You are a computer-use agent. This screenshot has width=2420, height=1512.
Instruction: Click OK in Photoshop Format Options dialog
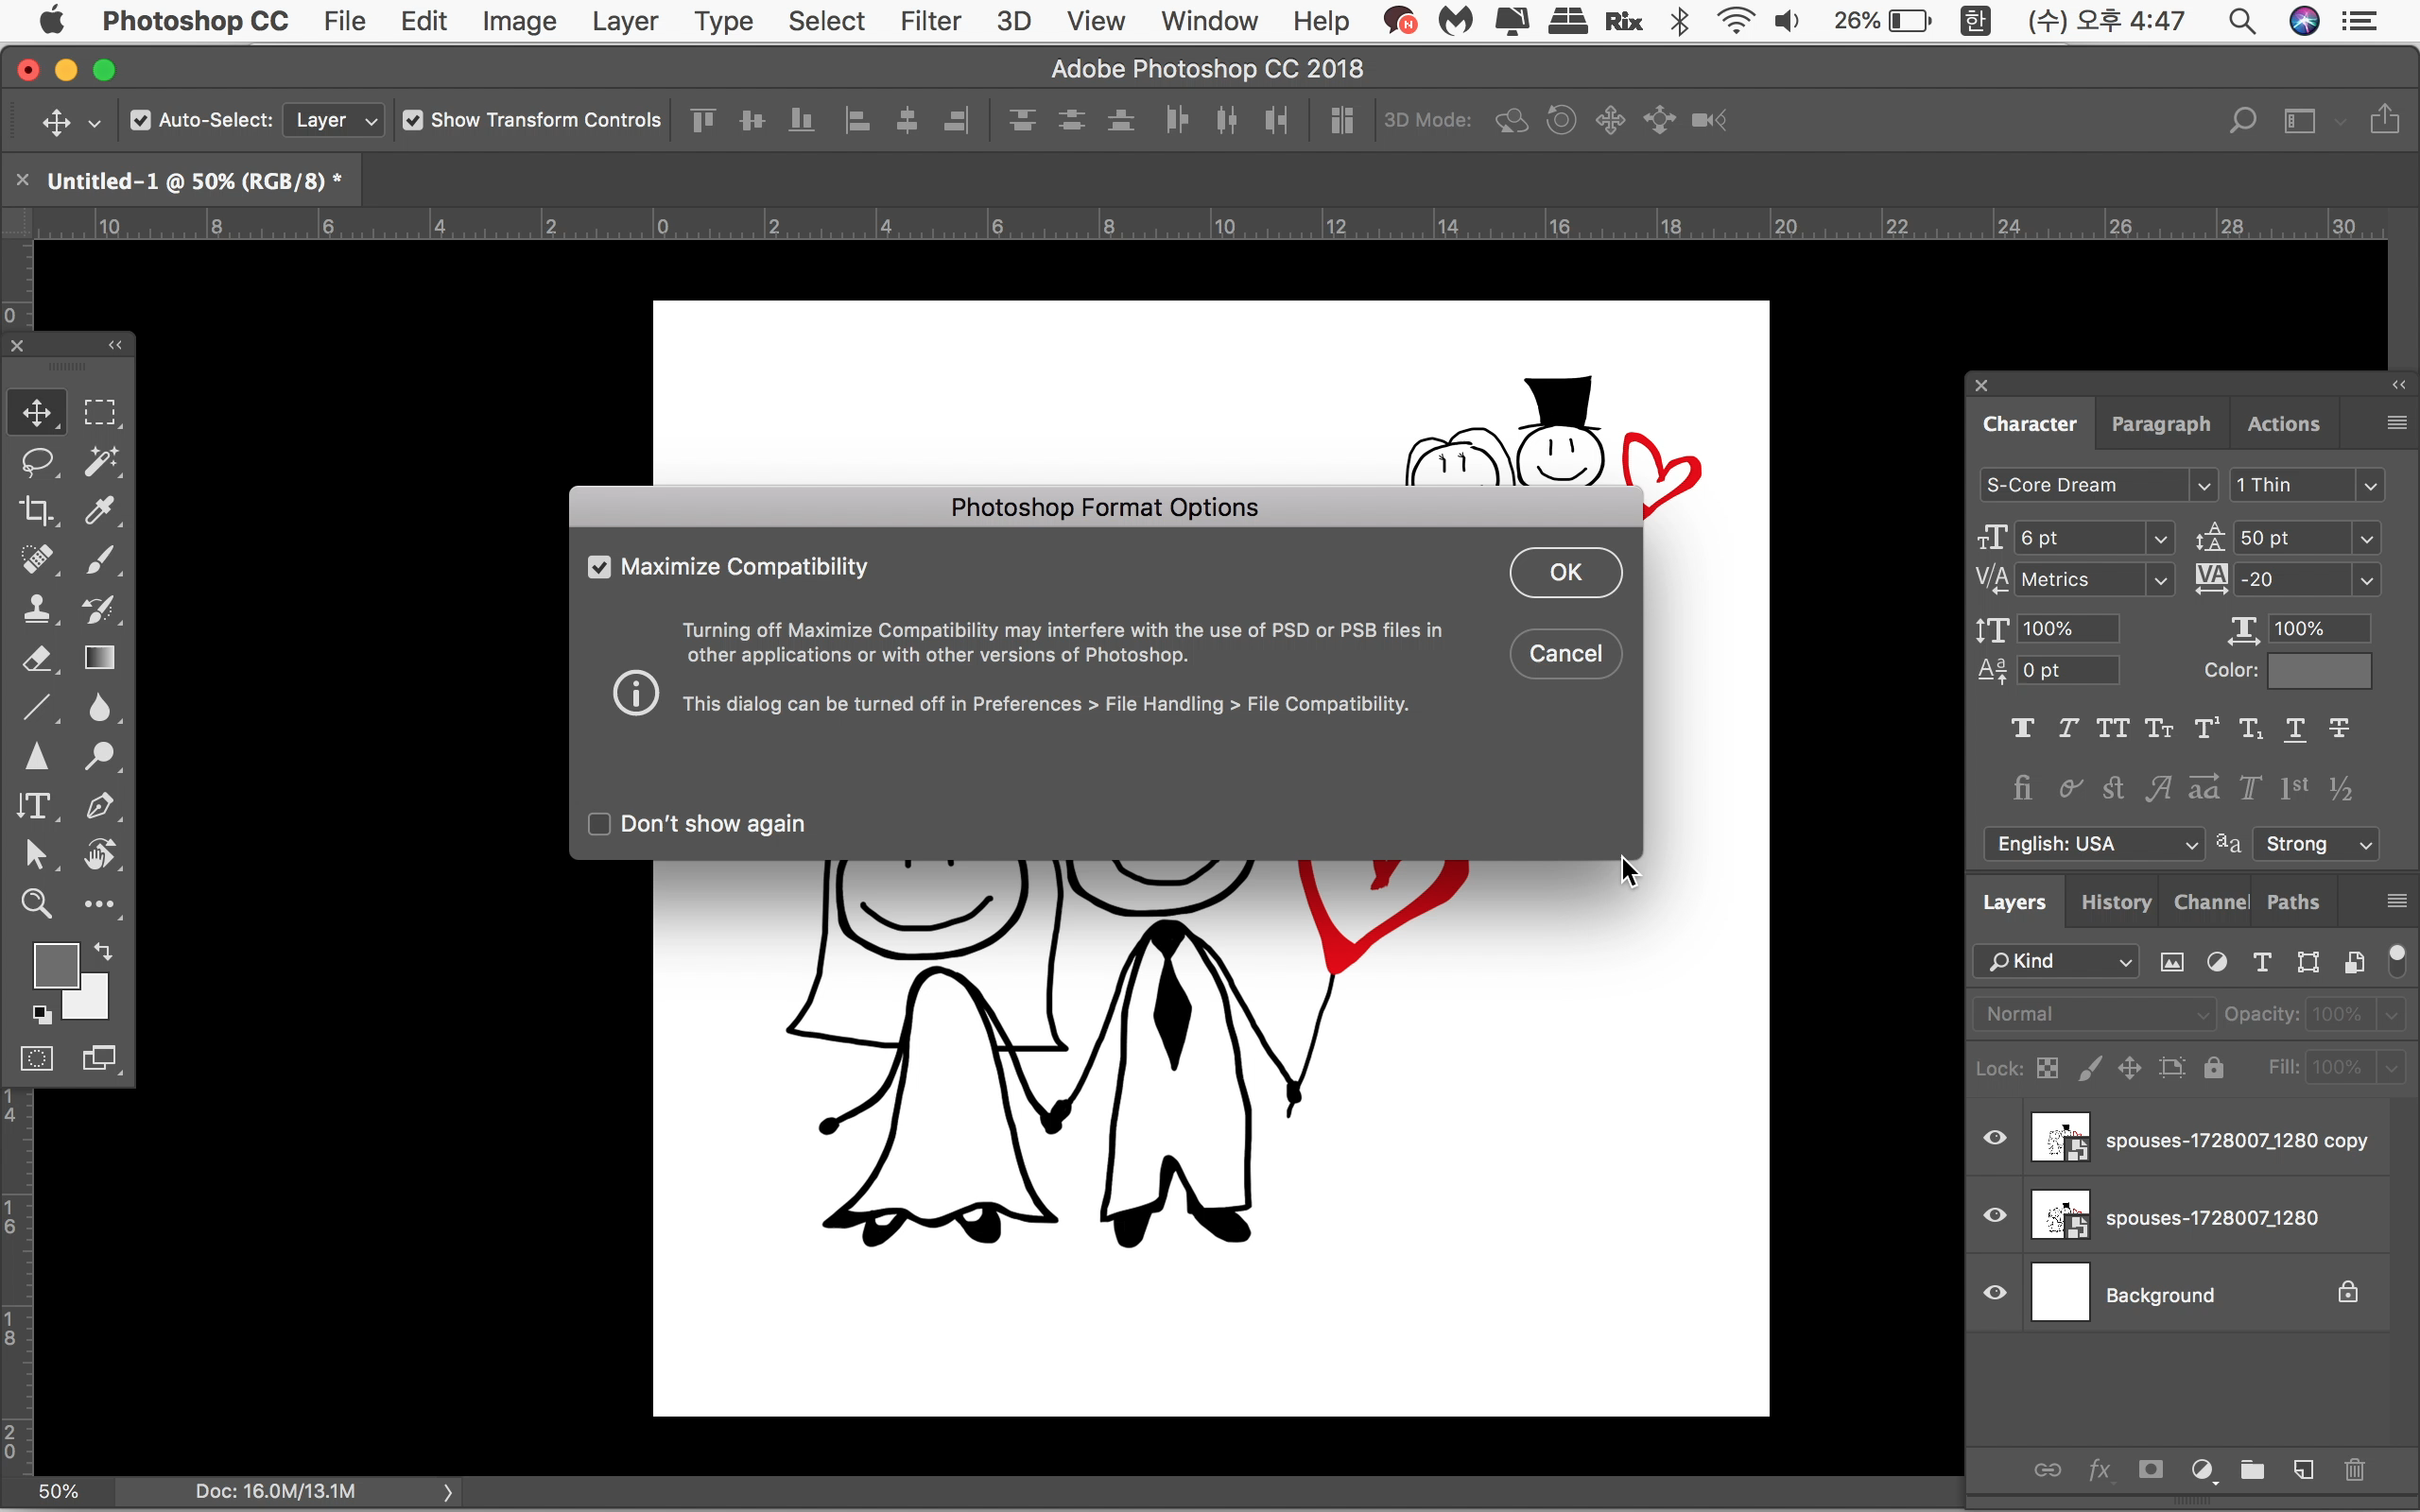1565,572
